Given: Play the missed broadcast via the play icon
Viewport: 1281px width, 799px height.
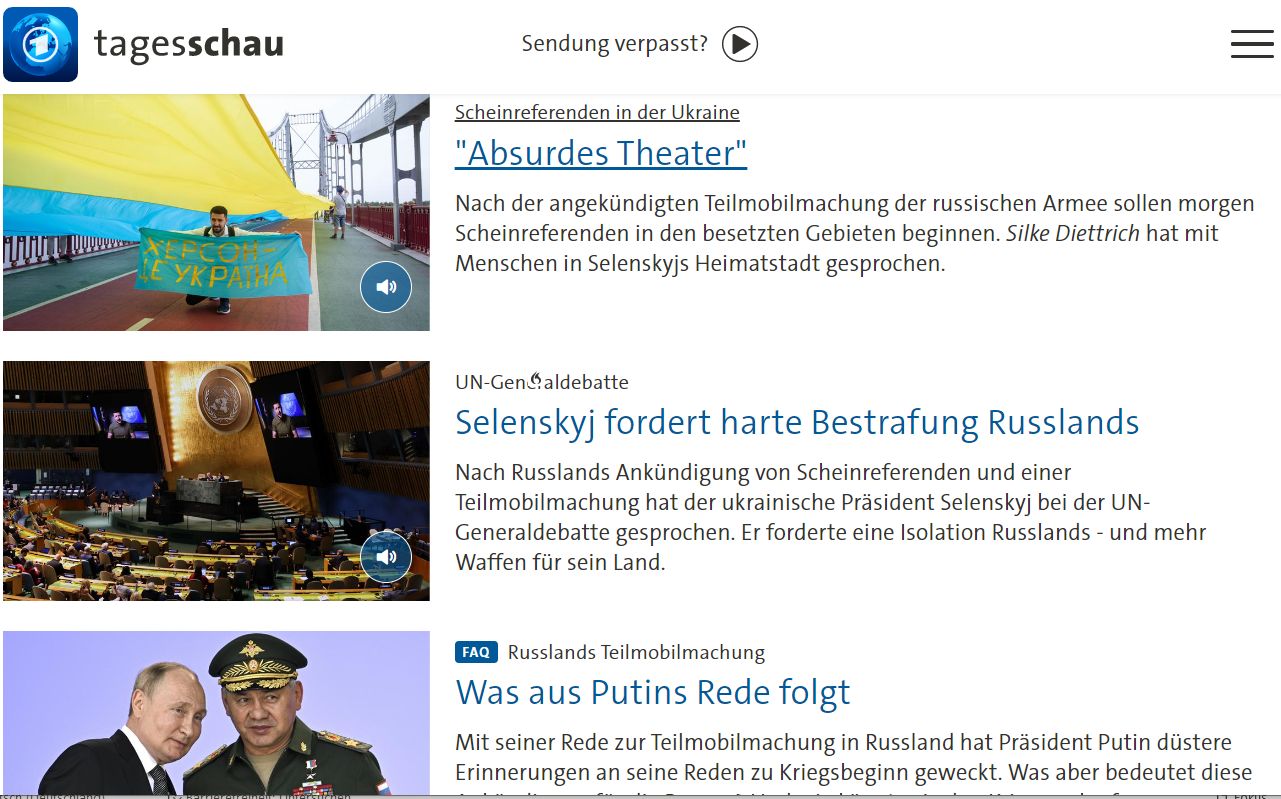Looking at the screenshot, I should tap(740, 44).
